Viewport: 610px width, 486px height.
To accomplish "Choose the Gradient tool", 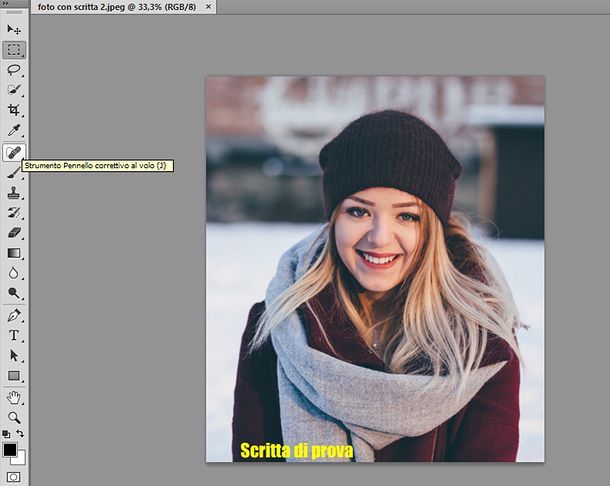I will [14, 253].
